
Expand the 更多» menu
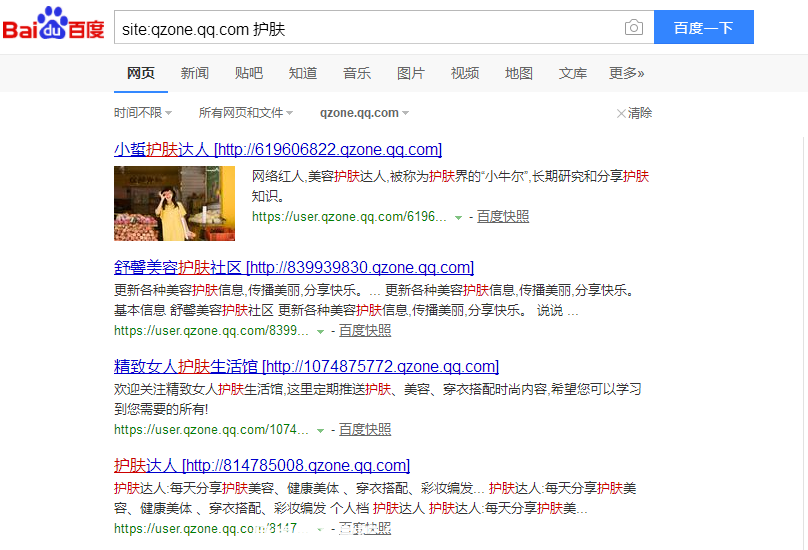627,73
